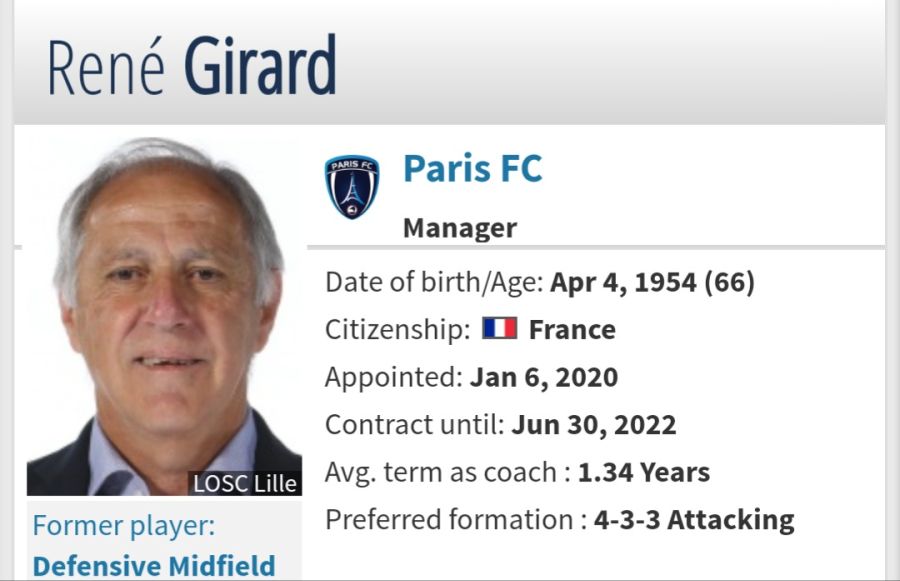Click the France citizenship text
The width and height of the screenshot is (900, 581).
[x=572, y=330]
